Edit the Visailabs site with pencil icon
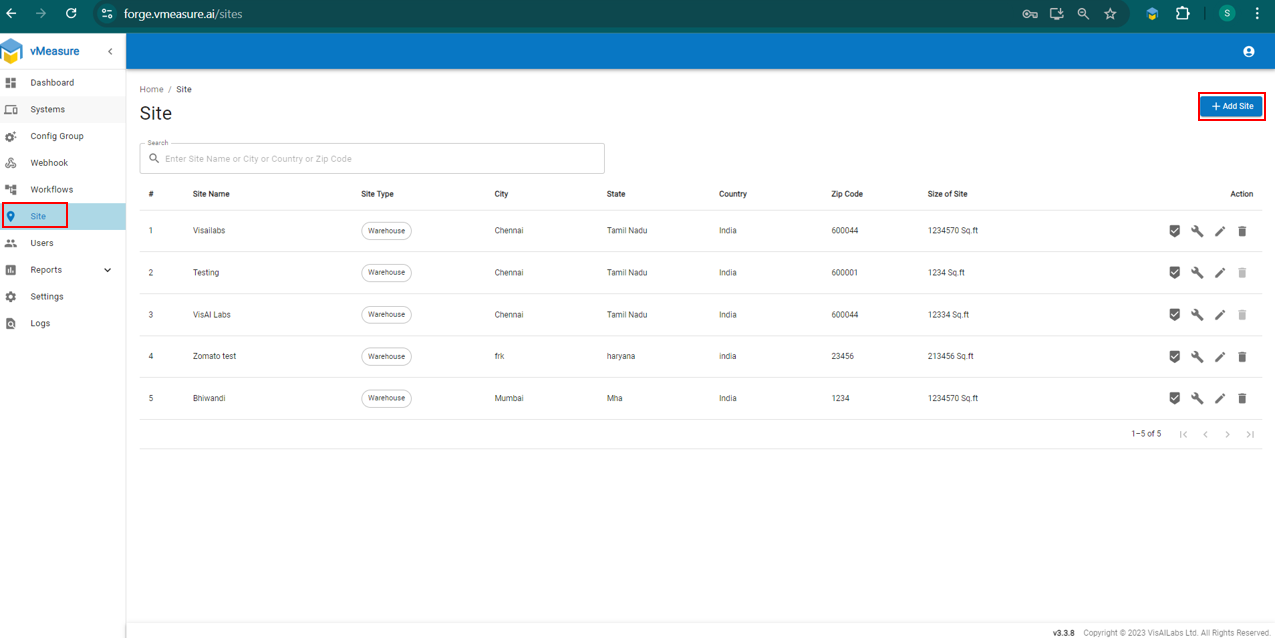 [1220, 231]
